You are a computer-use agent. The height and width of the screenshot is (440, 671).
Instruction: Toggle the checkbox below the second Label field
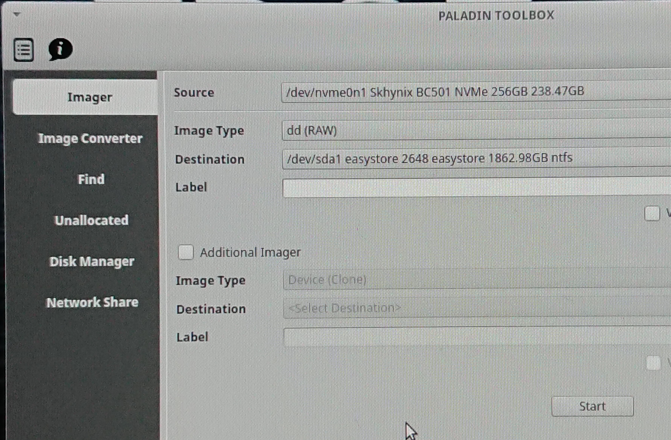point(653,363)
